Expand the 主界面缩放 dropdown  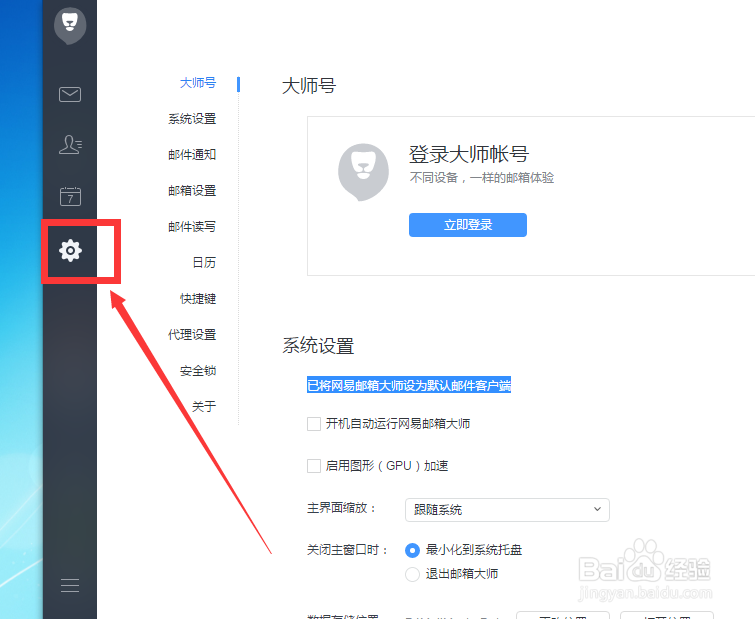tap(507, 510)
